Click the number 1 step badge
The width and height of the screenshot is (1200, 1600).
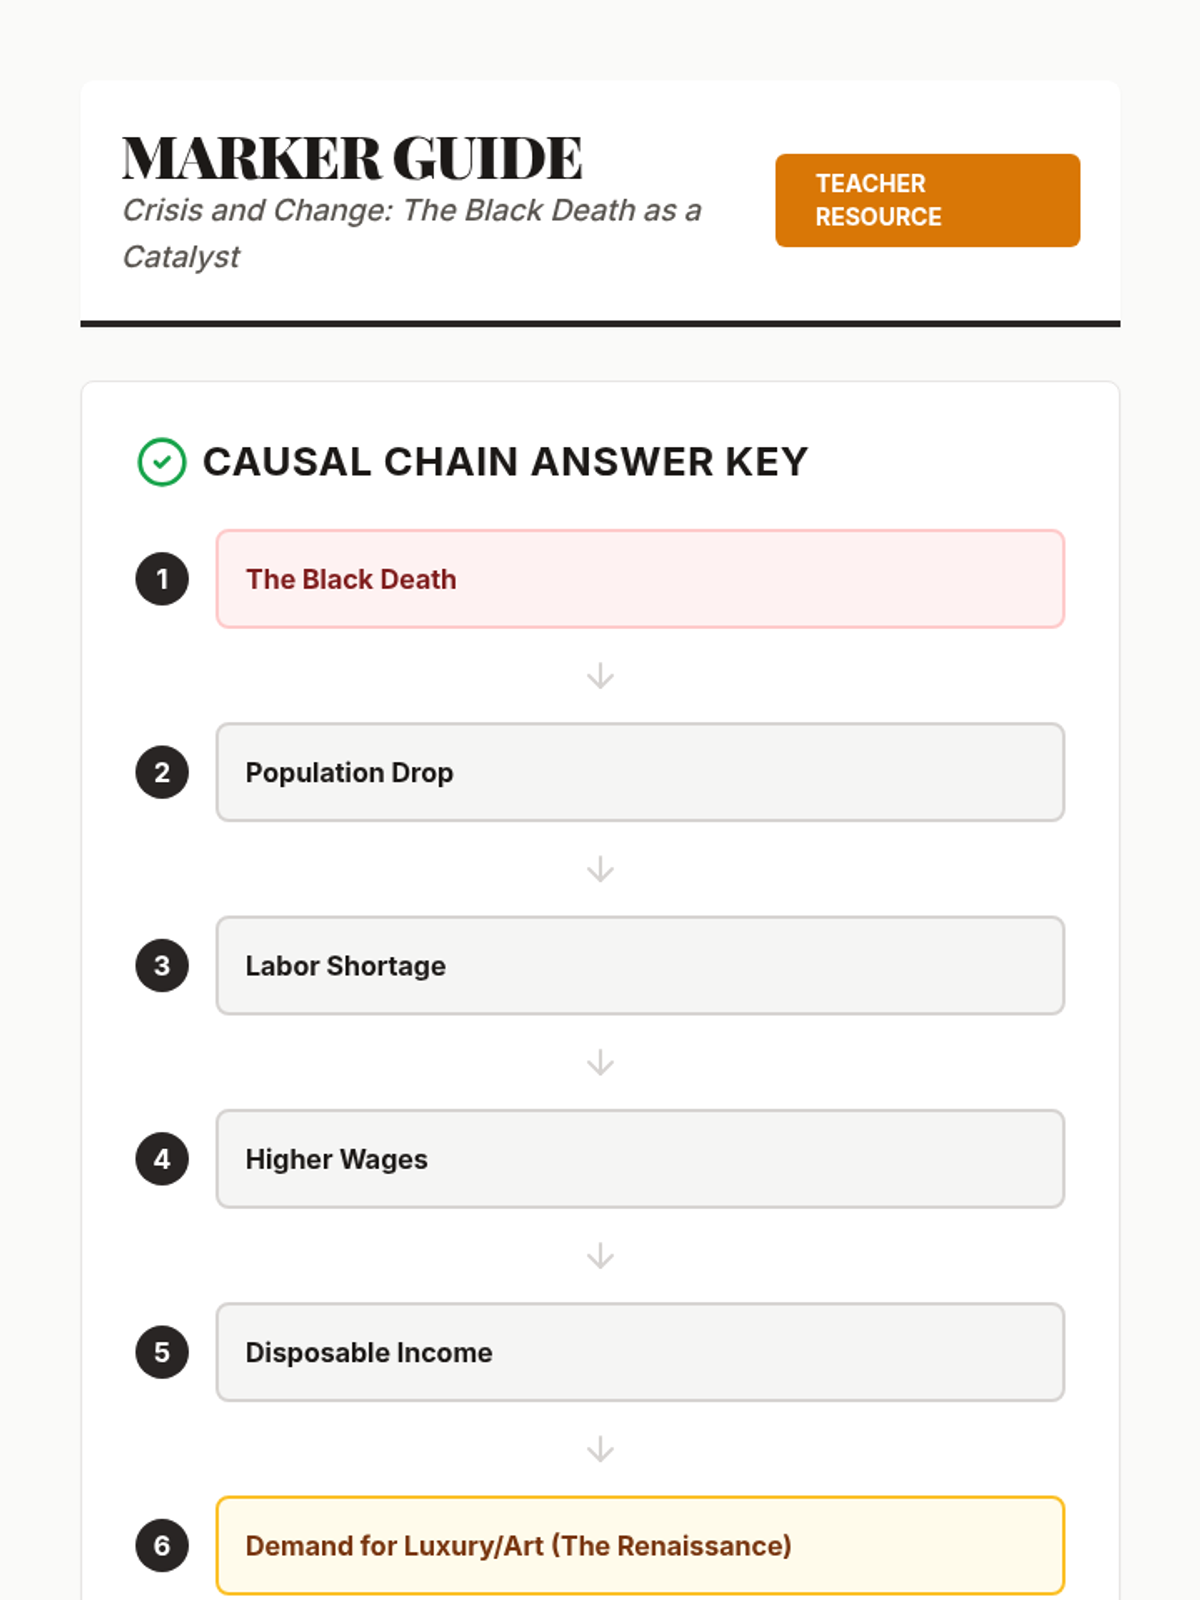[162, 579]
